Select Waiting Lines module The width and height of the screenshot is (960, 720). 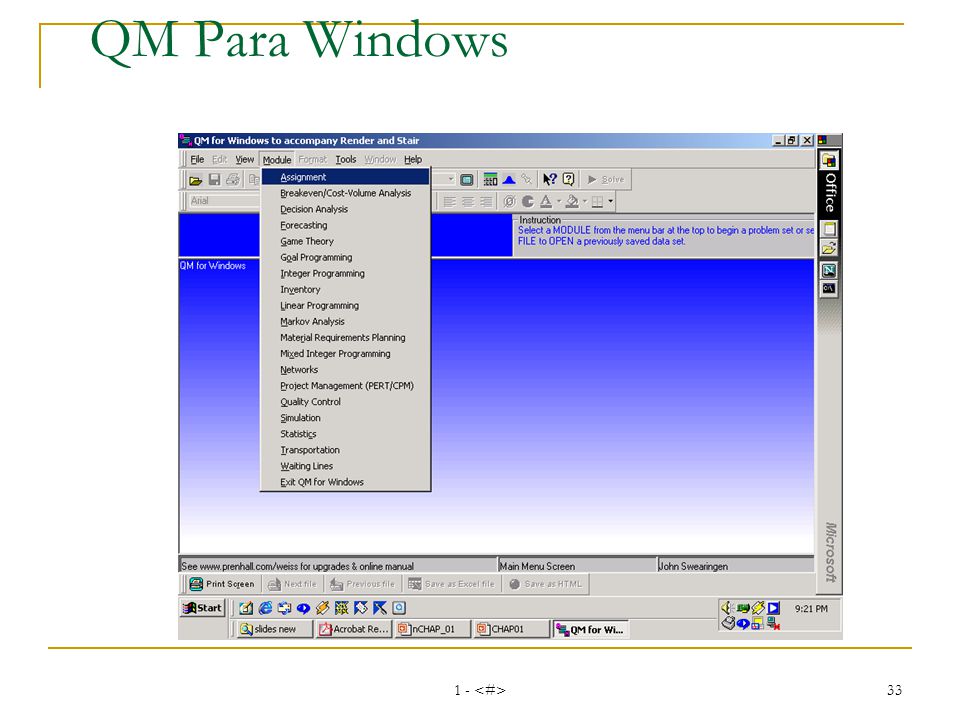tap(345, 466)
